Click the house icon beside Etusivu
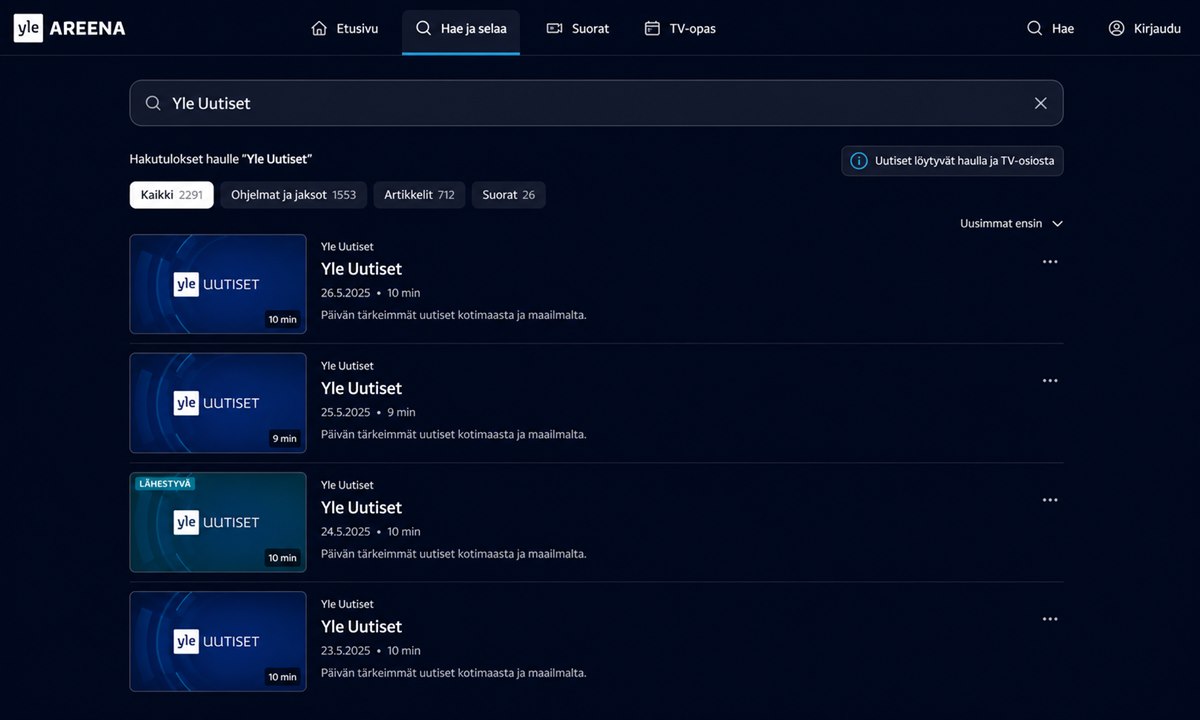This screenshot has height=720, width=1200. [319, 28]
